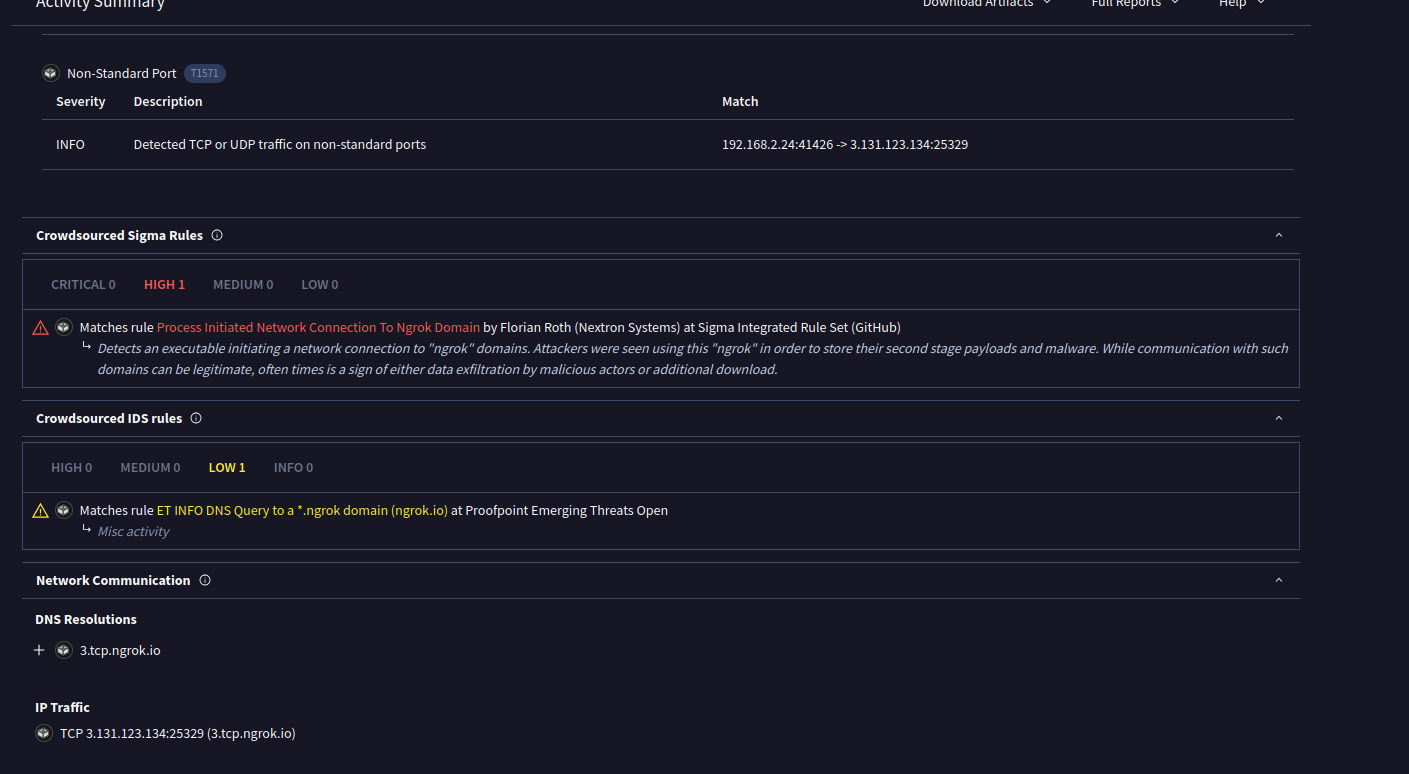
Task: Click sandbox icon beside the TCP IP Traffic entry
Action: pyautogui.click(x=44, y=734)
